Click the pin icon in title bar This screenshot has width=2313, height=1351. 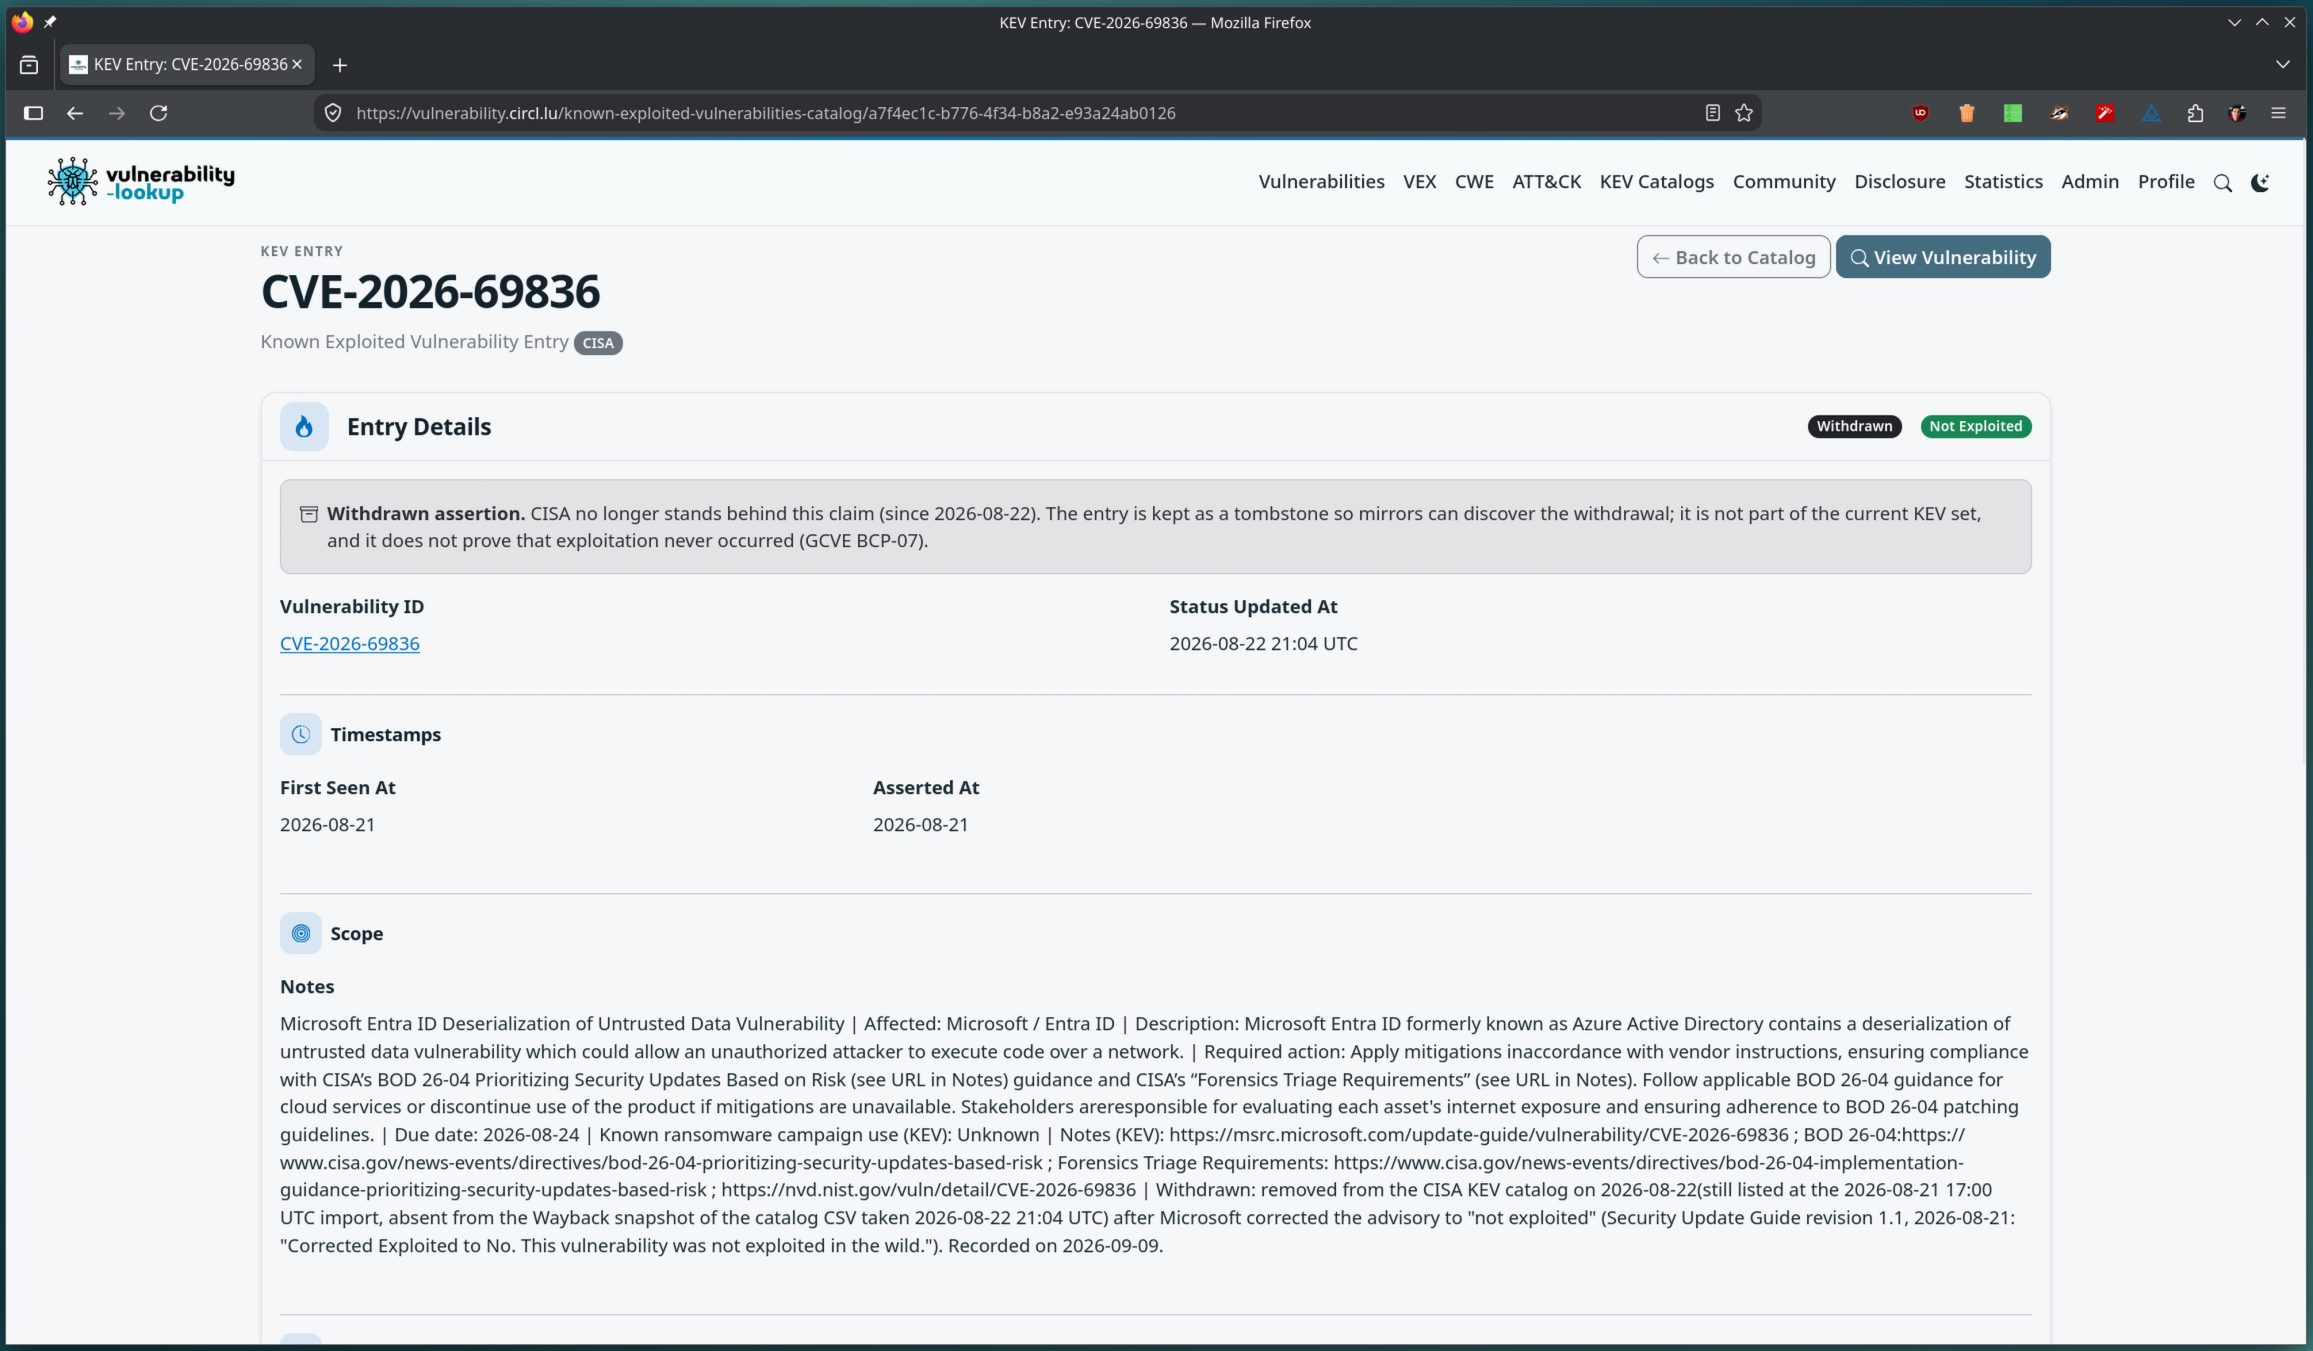[50, 22]
